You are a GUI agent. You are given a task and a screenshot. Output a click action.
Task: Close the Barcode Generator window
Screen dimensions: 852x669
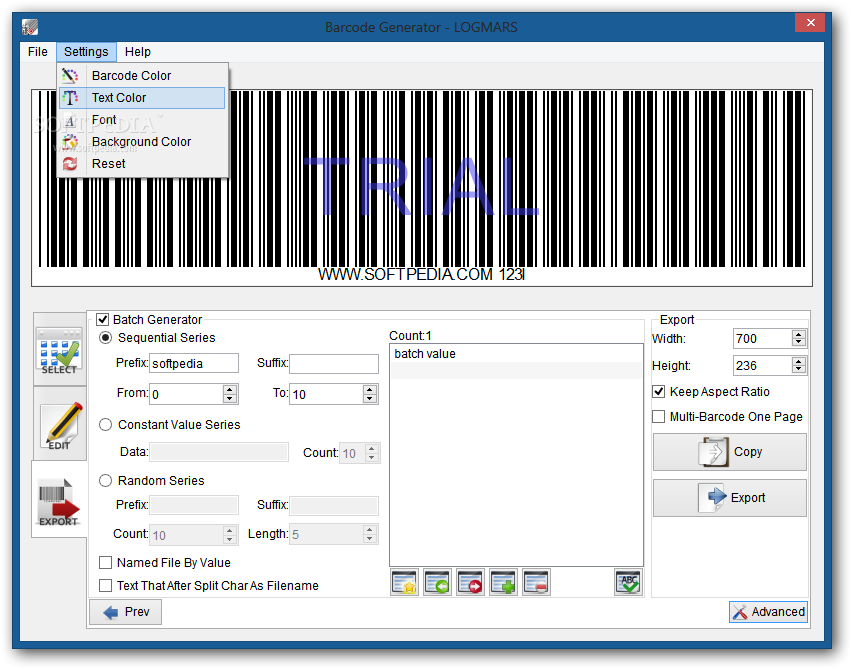click(810, 22)
